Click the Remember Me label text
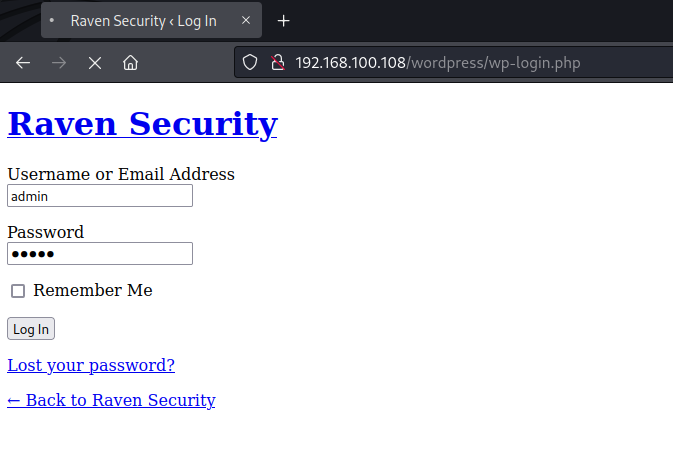Image resolution: width=673 pixels, height=457 pixels. coord(93,290)
